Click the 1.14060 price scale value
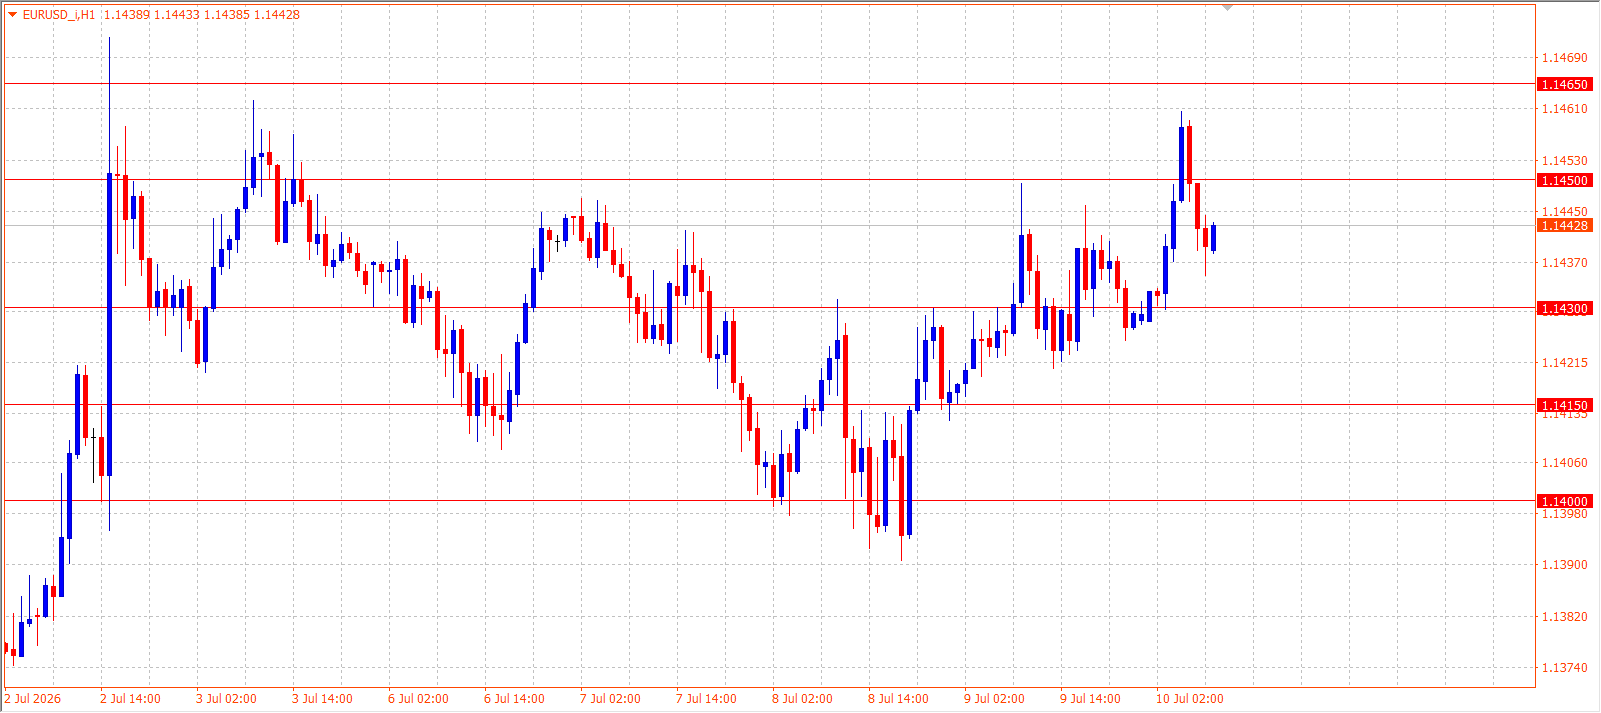This screenshot has width=1601, height=713. pos(1565,462)
